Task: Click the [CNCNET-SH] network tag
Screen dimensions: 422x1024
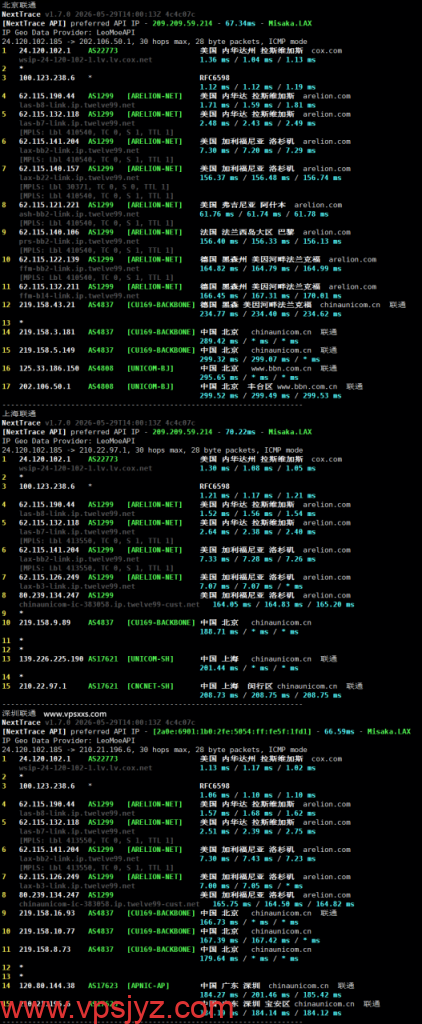Action: 150,686
